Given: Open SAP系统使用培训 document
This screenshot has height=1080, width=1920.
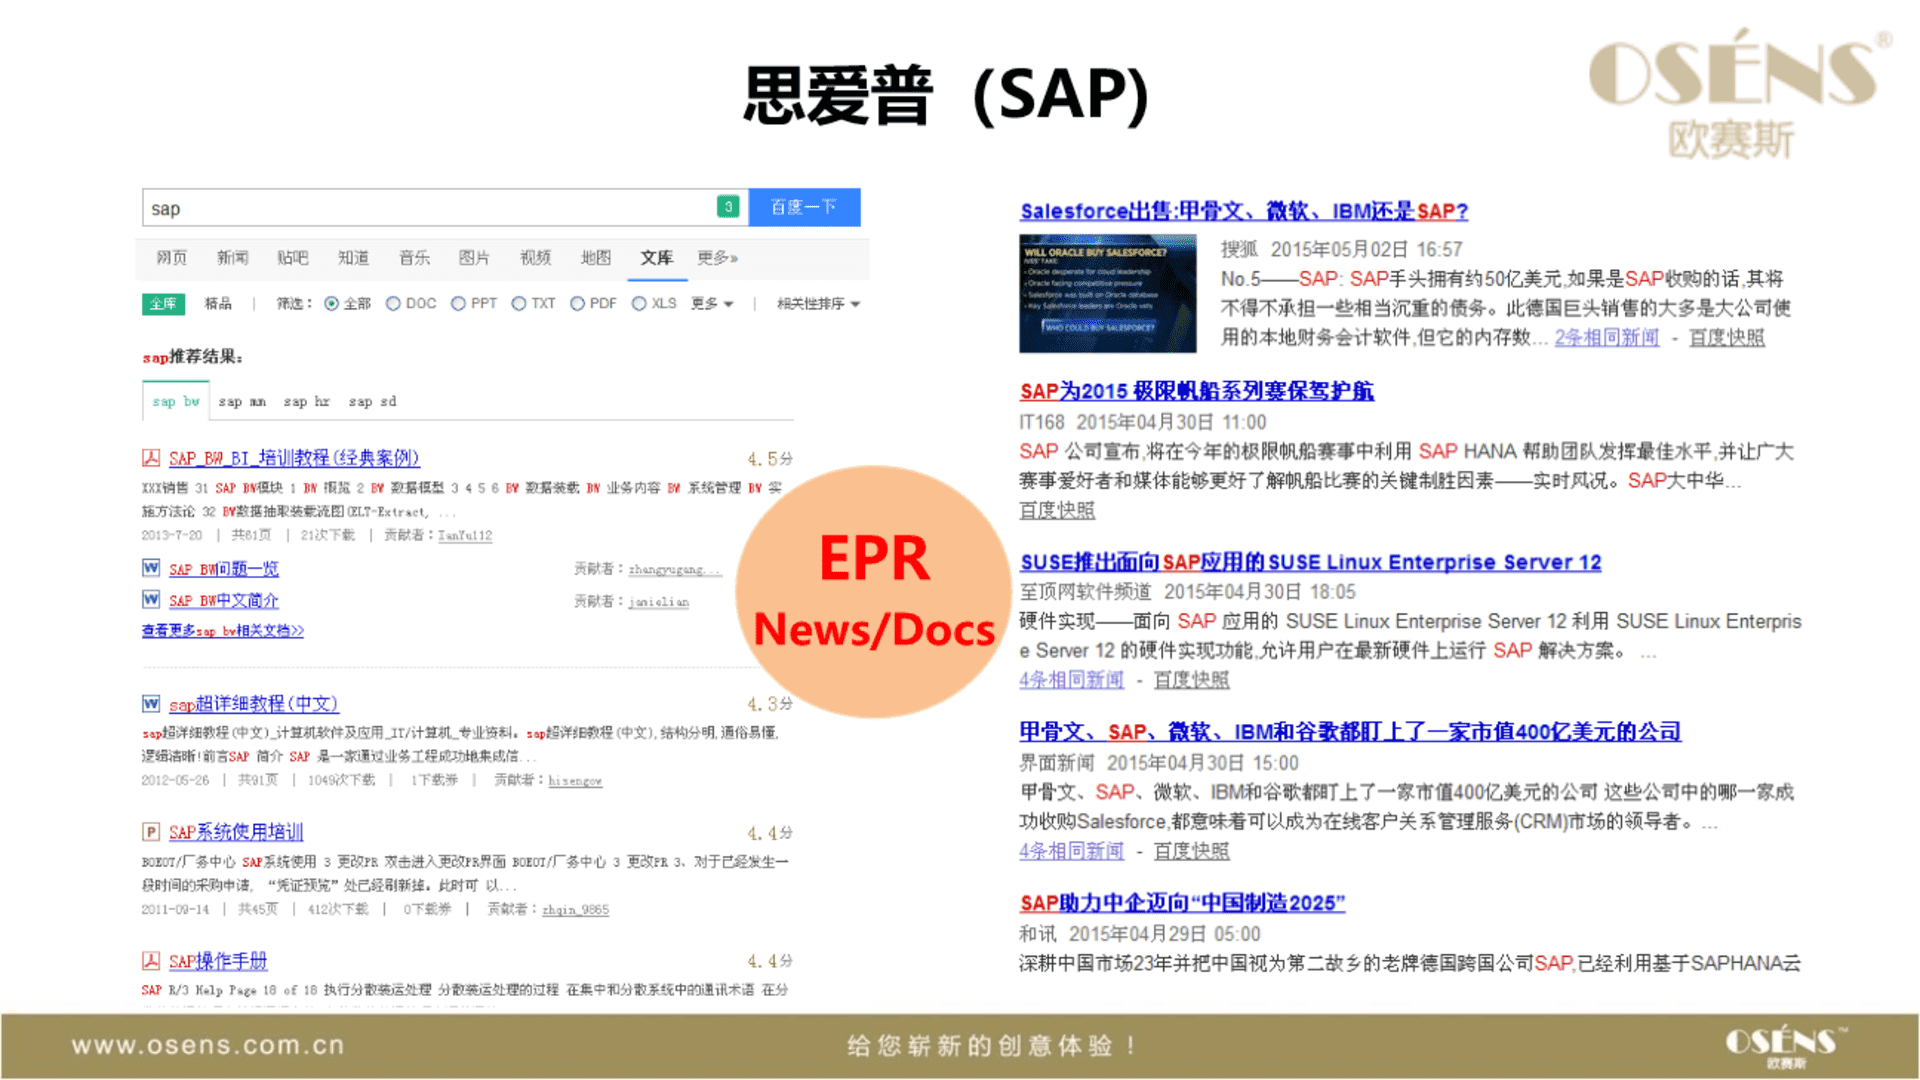Looking at the screenshot, I should coord(236,832).
